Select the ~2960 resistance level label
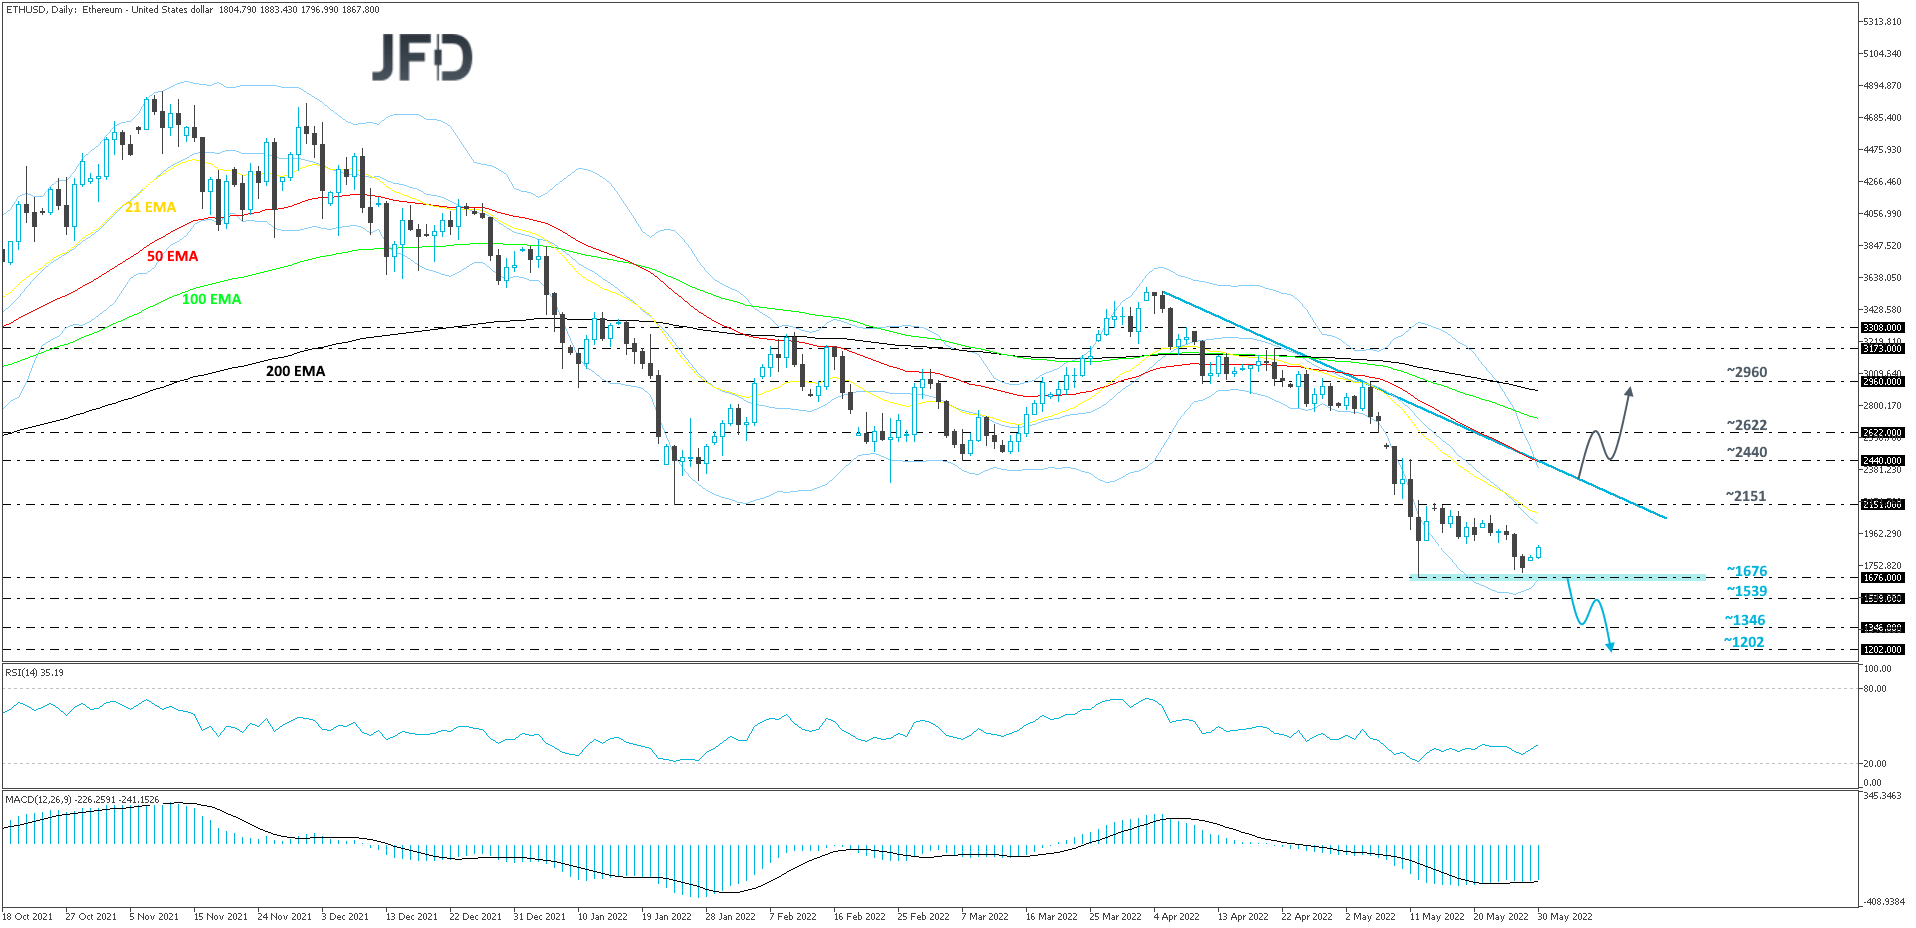Image resolution: width=1916 pixels, height=928 pixels. coord(1746,372)
